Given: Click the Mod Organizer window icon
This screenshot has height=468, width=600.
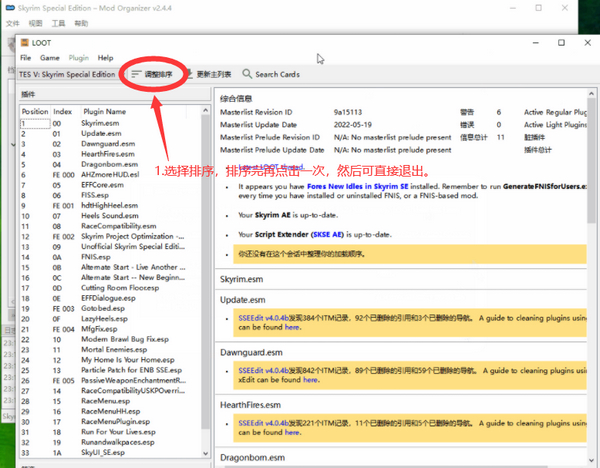Looking at the screenshot, I should click(7, 6).
